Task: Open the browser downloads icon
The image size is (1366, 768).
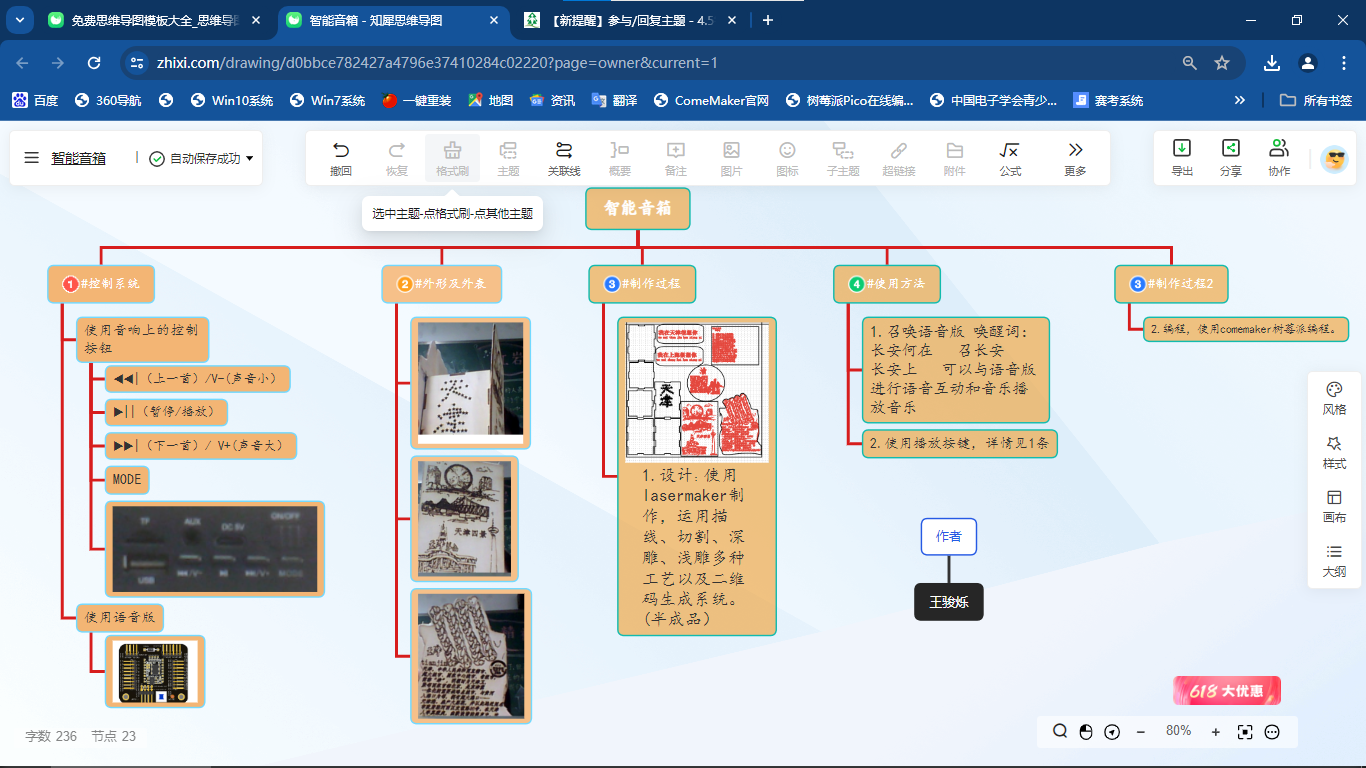Action: (1272, 63)
